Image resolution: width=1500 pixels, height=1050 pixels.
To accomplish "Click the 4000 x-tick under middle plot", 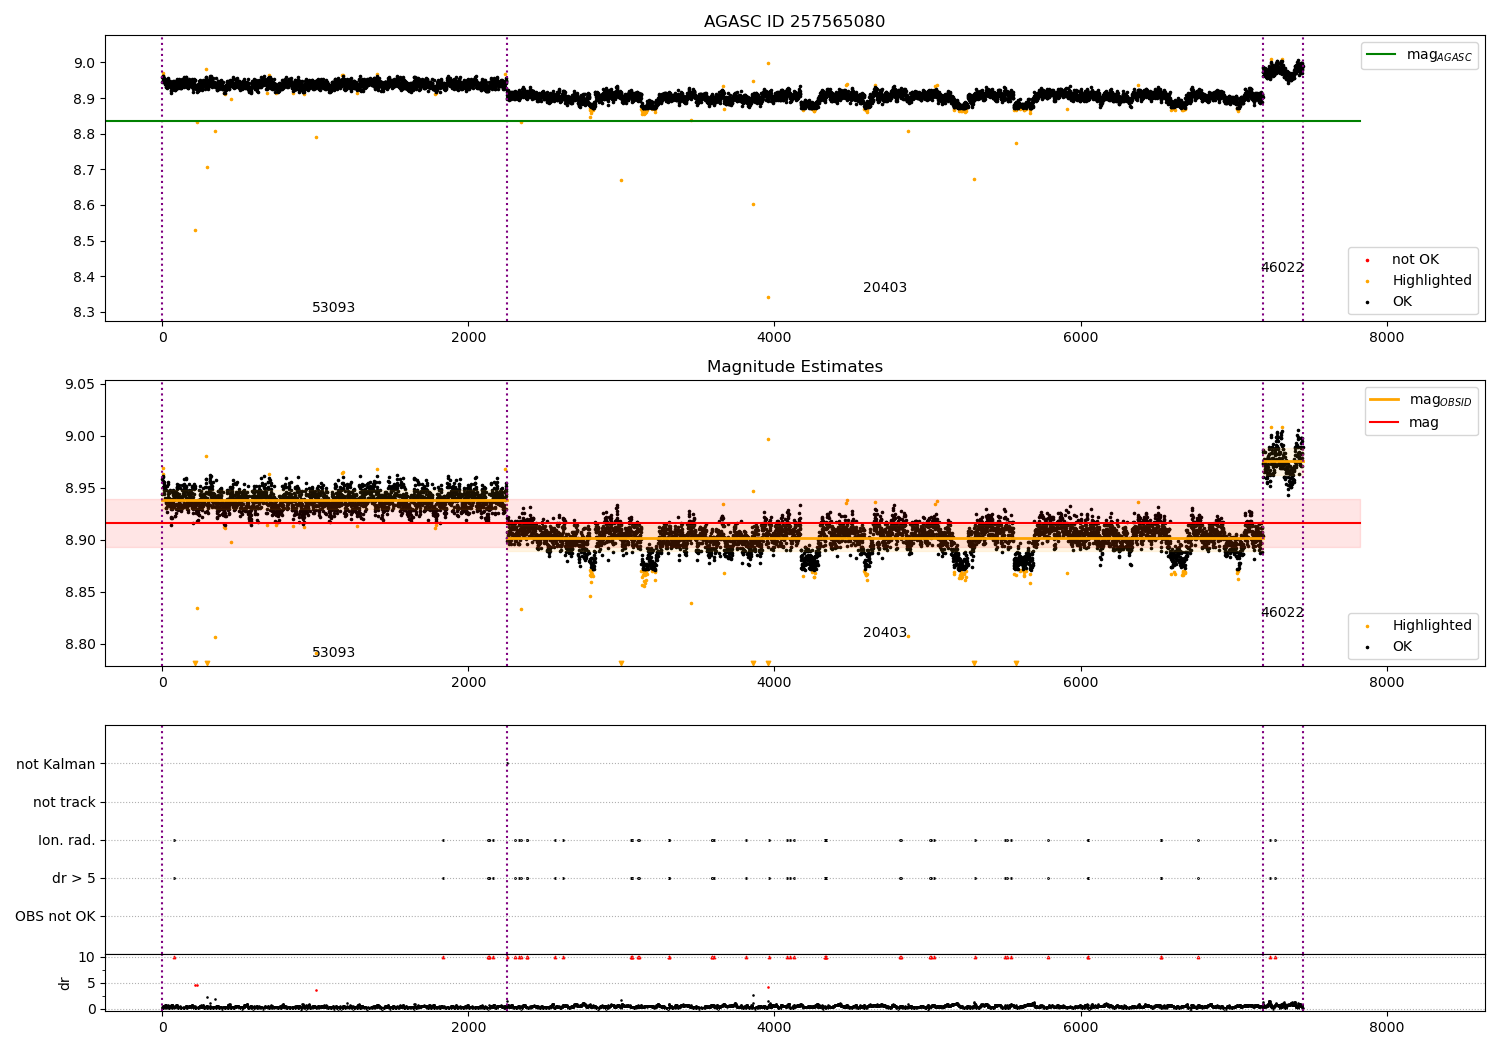I will click(775, 683).
